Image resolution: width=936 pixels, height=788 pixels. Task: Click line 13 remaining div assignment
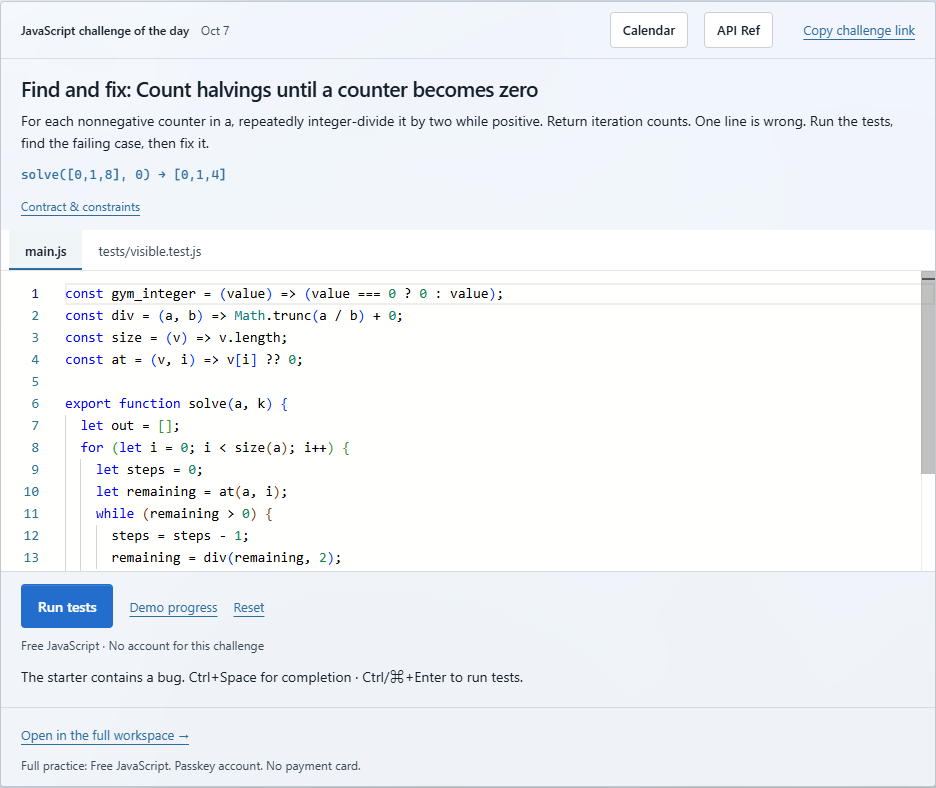226,558
